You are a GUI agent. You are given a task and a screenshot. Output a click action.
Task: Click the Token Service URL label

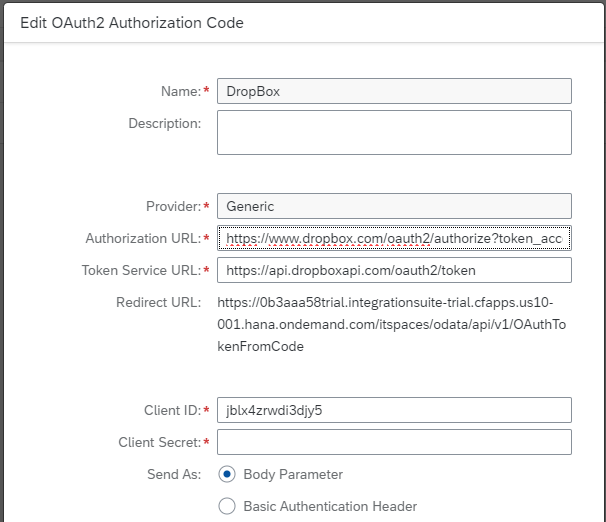point(140,270)
